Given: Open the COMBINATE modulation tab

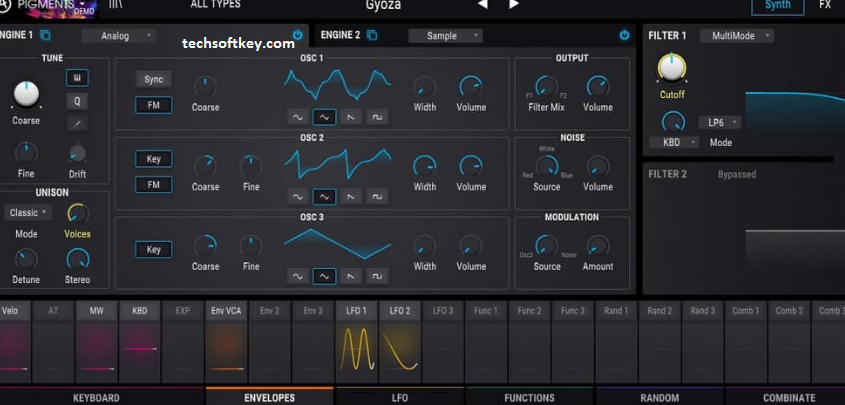Looking at the screenshot, I should [789, 397].
